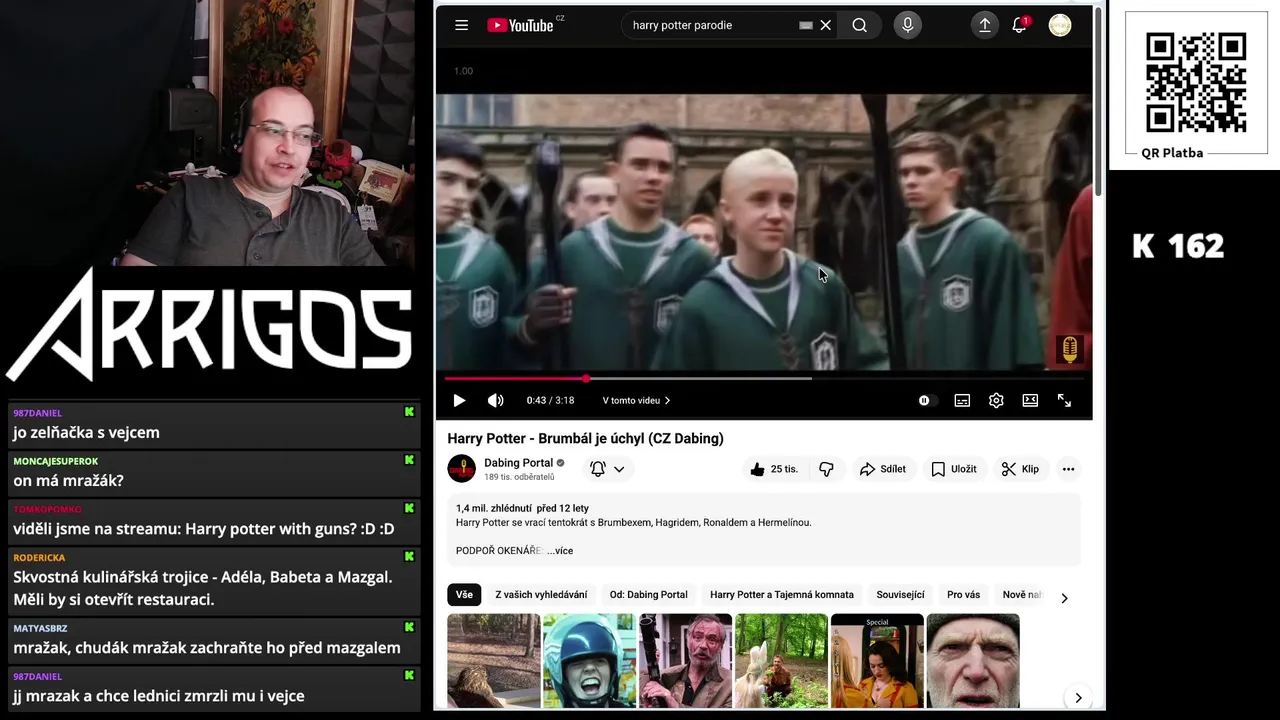Click chat username MATYASBRZ
This screenshot has width=1280, height=720.
(x=40, y=628)
